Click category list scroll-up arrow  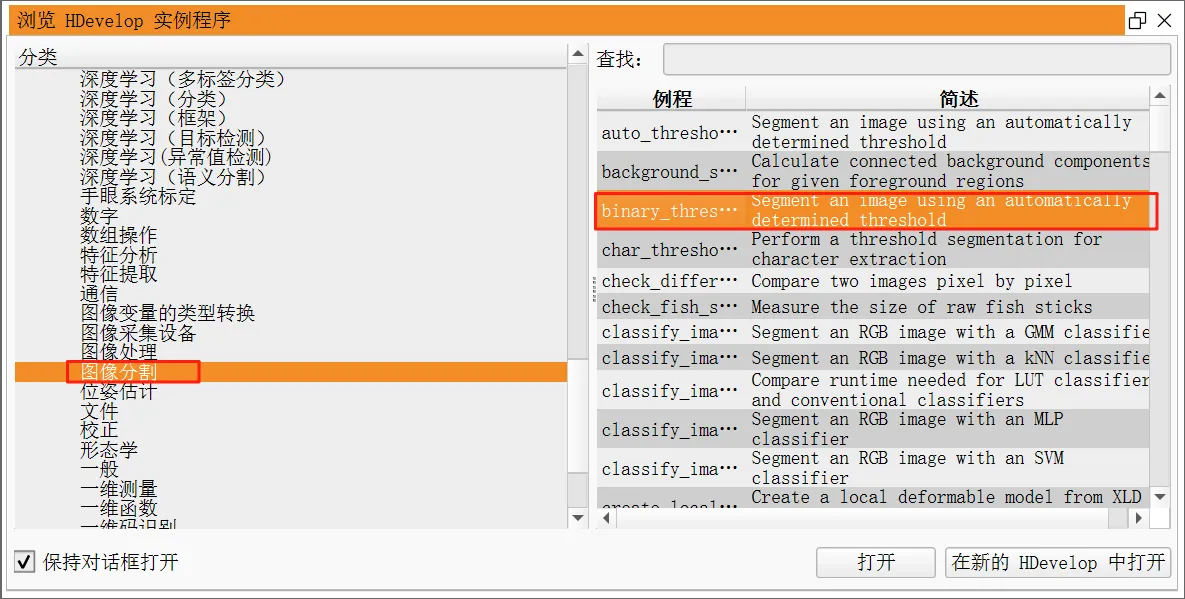pos(578,54)
